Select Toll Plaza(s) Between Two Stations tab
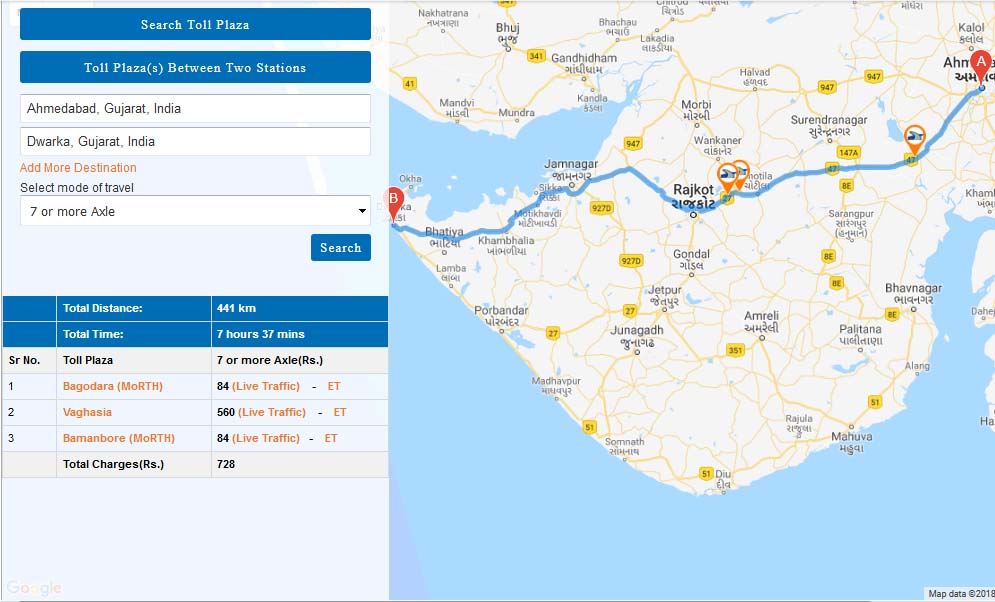 click(195, 68)
